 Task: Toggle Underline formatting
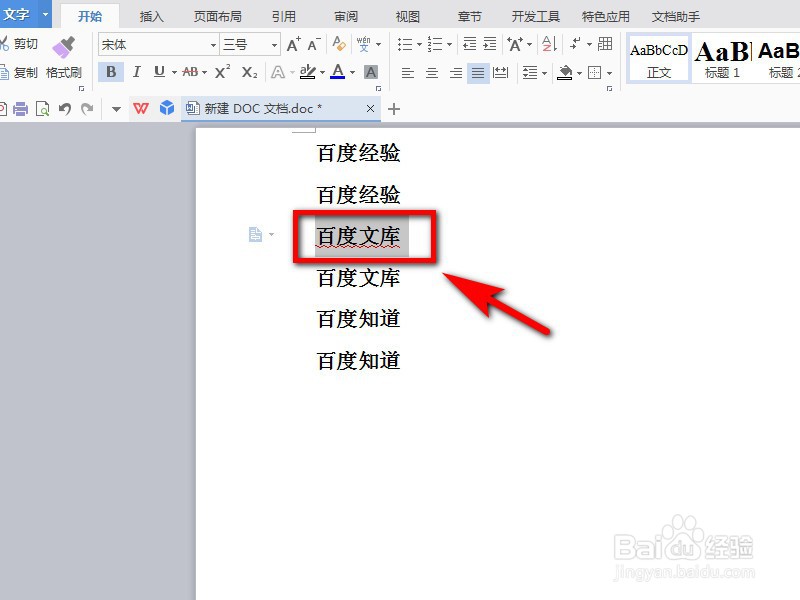point(160,72)
